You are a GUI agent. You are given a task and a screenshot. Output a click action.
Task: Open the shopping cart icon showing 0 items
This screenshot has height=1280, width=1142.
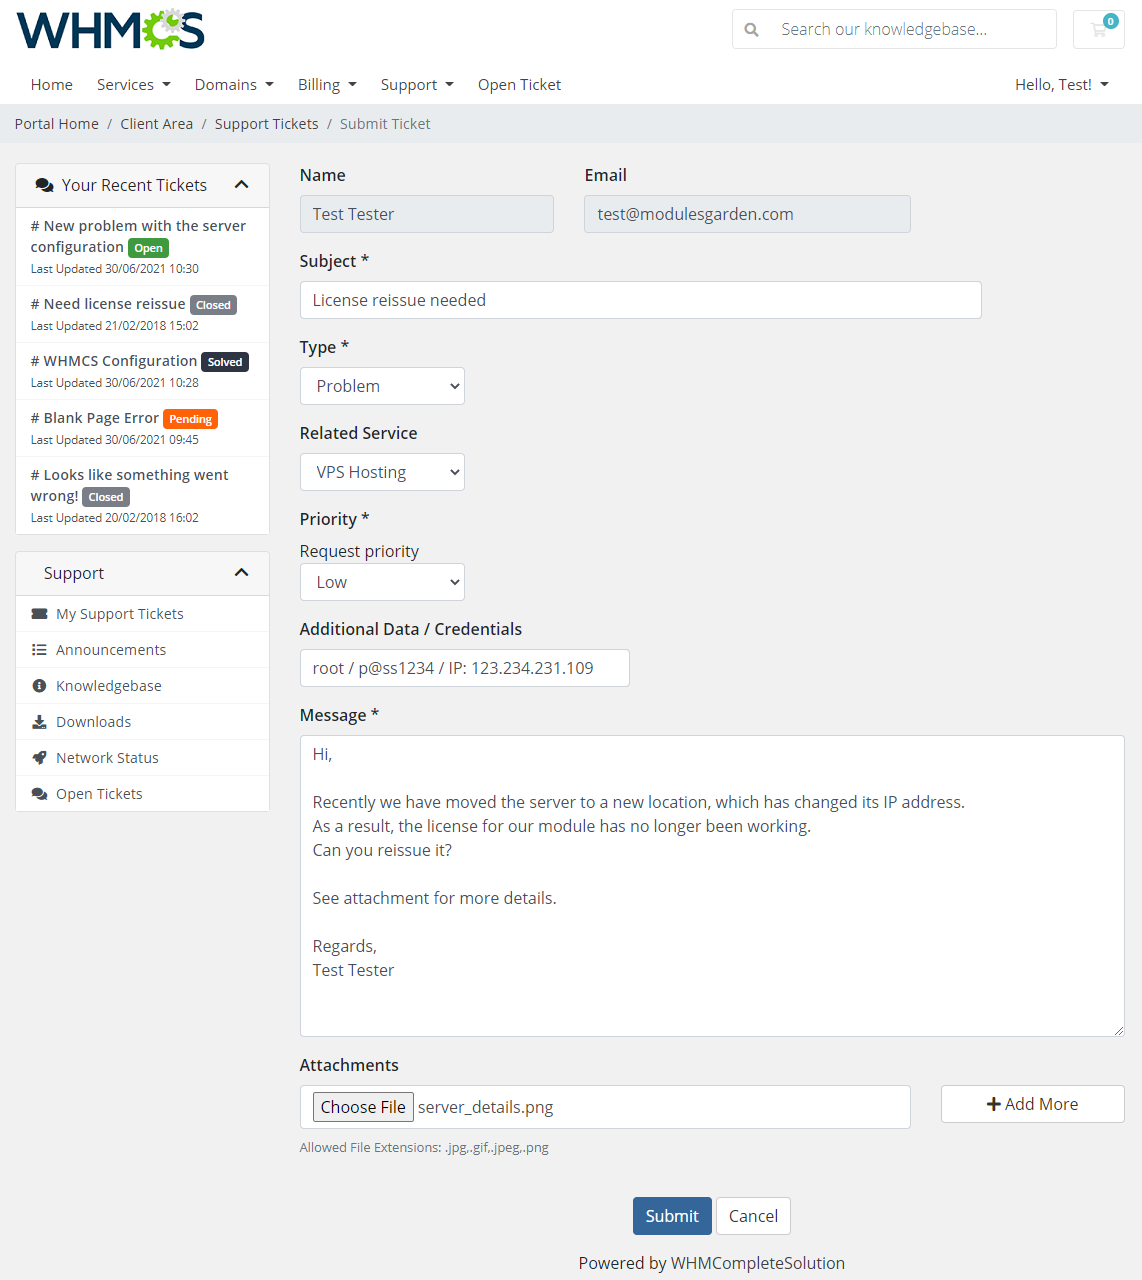[1098, 29]
